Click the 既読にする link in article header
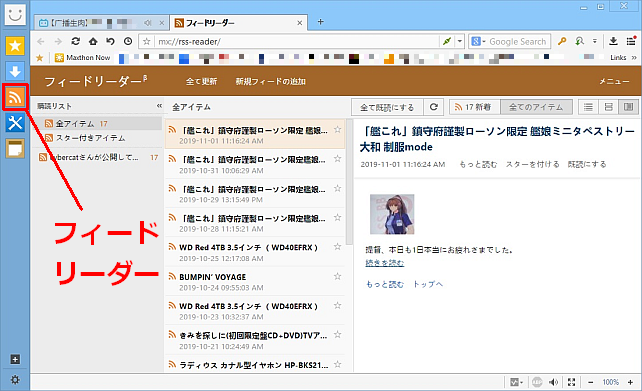Image resolution: width=642 pixels, height=391 pixels. [x=587, y=164]
